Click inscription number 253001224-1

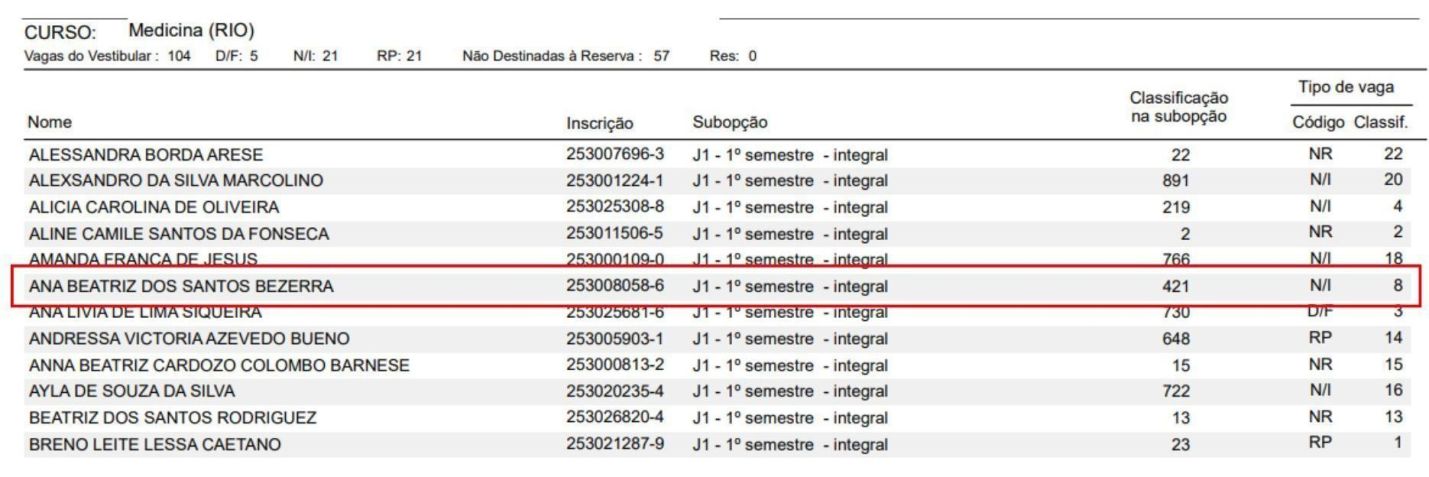click(x=615, y=181)
